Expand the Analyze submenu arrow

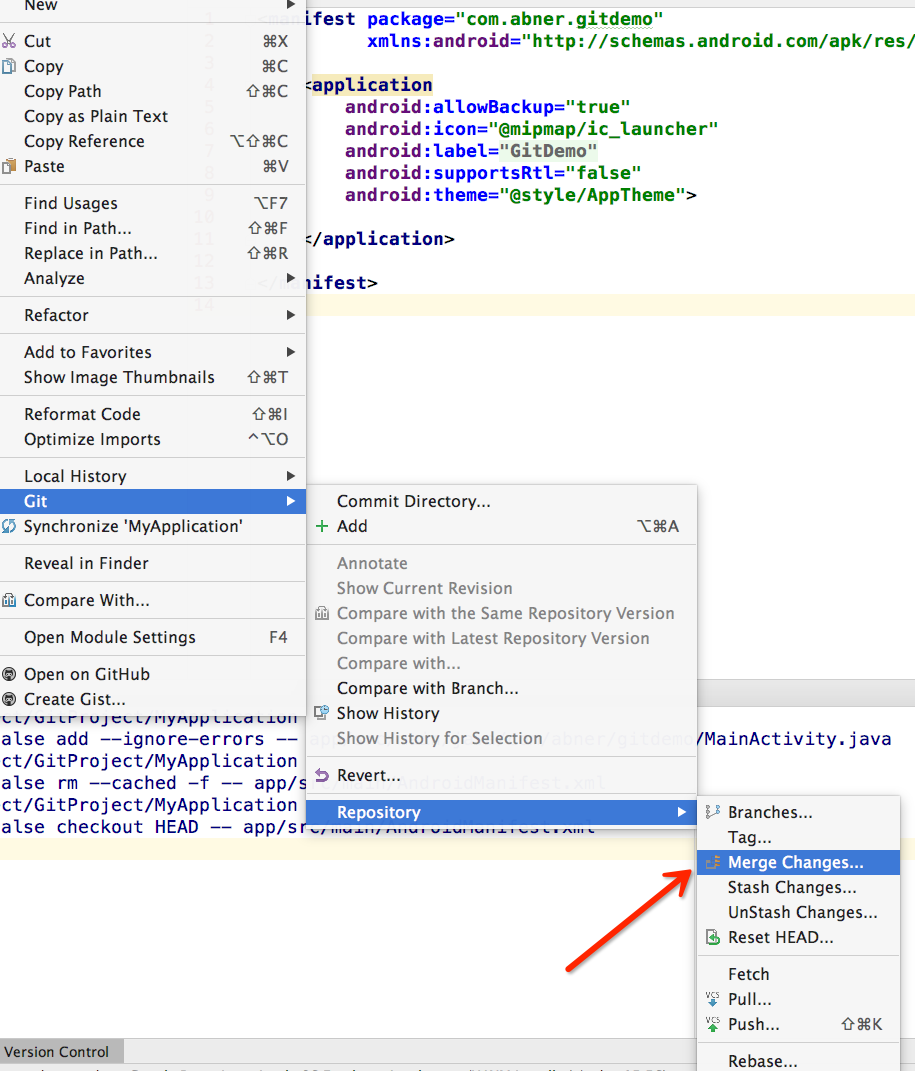(291, 278)
